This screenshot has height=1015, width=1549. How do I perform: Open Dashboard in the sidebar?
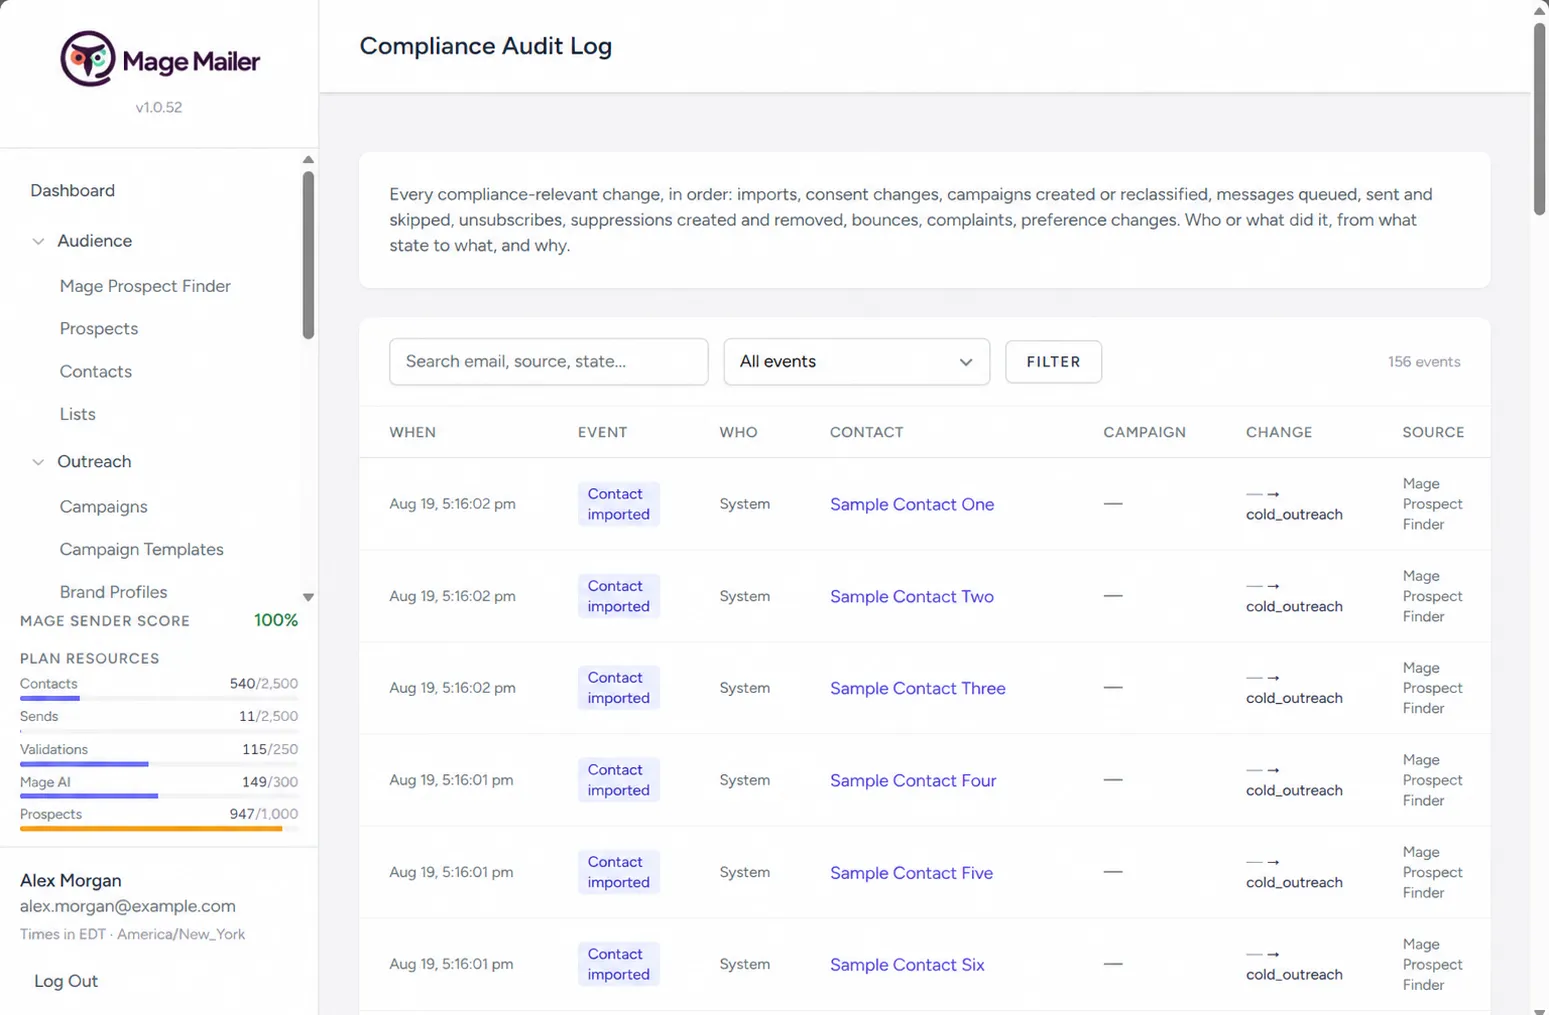[x=72, y=191]
